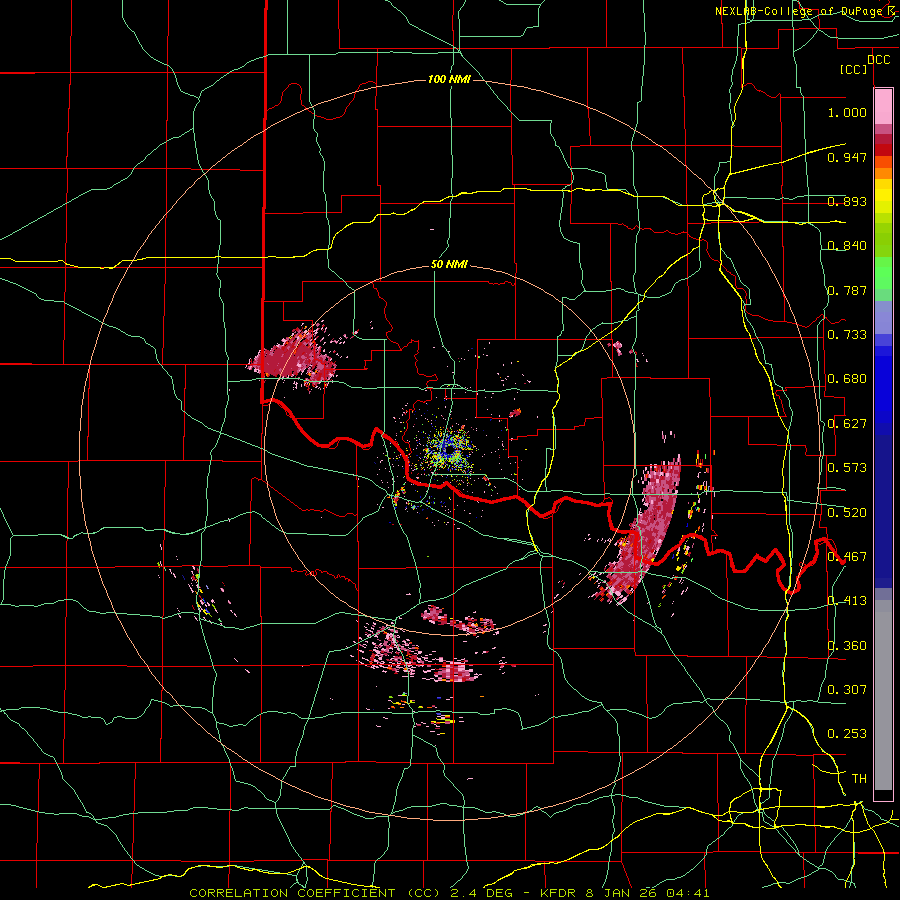Select the 0.253 scale value

tap(847, 734)
